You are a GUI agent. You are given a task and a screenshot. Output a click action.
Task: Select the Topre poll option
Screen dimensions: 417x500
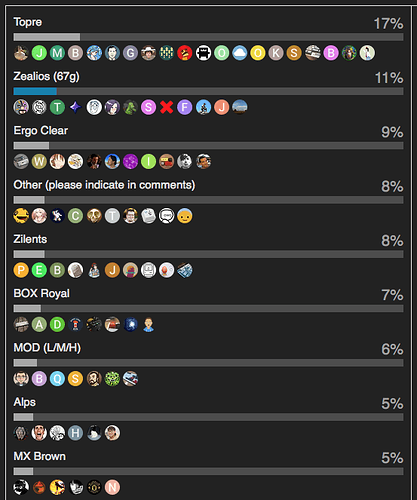pos(28,22)
